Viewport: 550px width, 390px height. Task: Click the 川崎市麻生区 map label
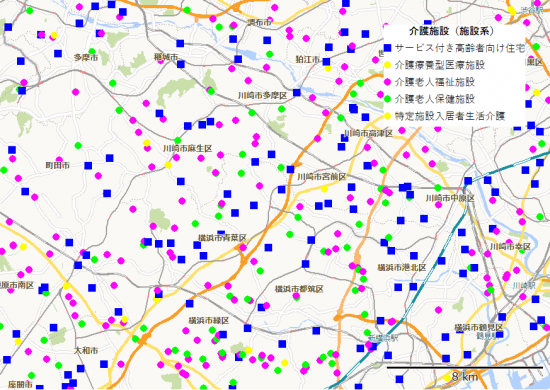click(188, 148)
